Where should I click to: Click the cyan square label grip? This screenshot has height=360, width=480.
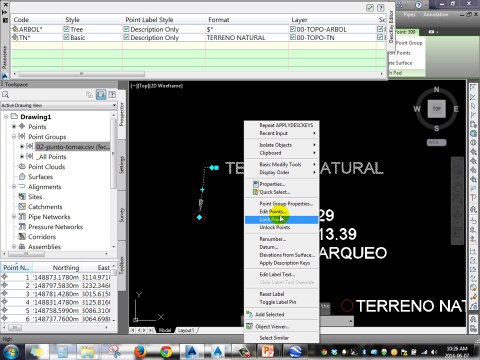pyautogui.click(x=217, y=168)
